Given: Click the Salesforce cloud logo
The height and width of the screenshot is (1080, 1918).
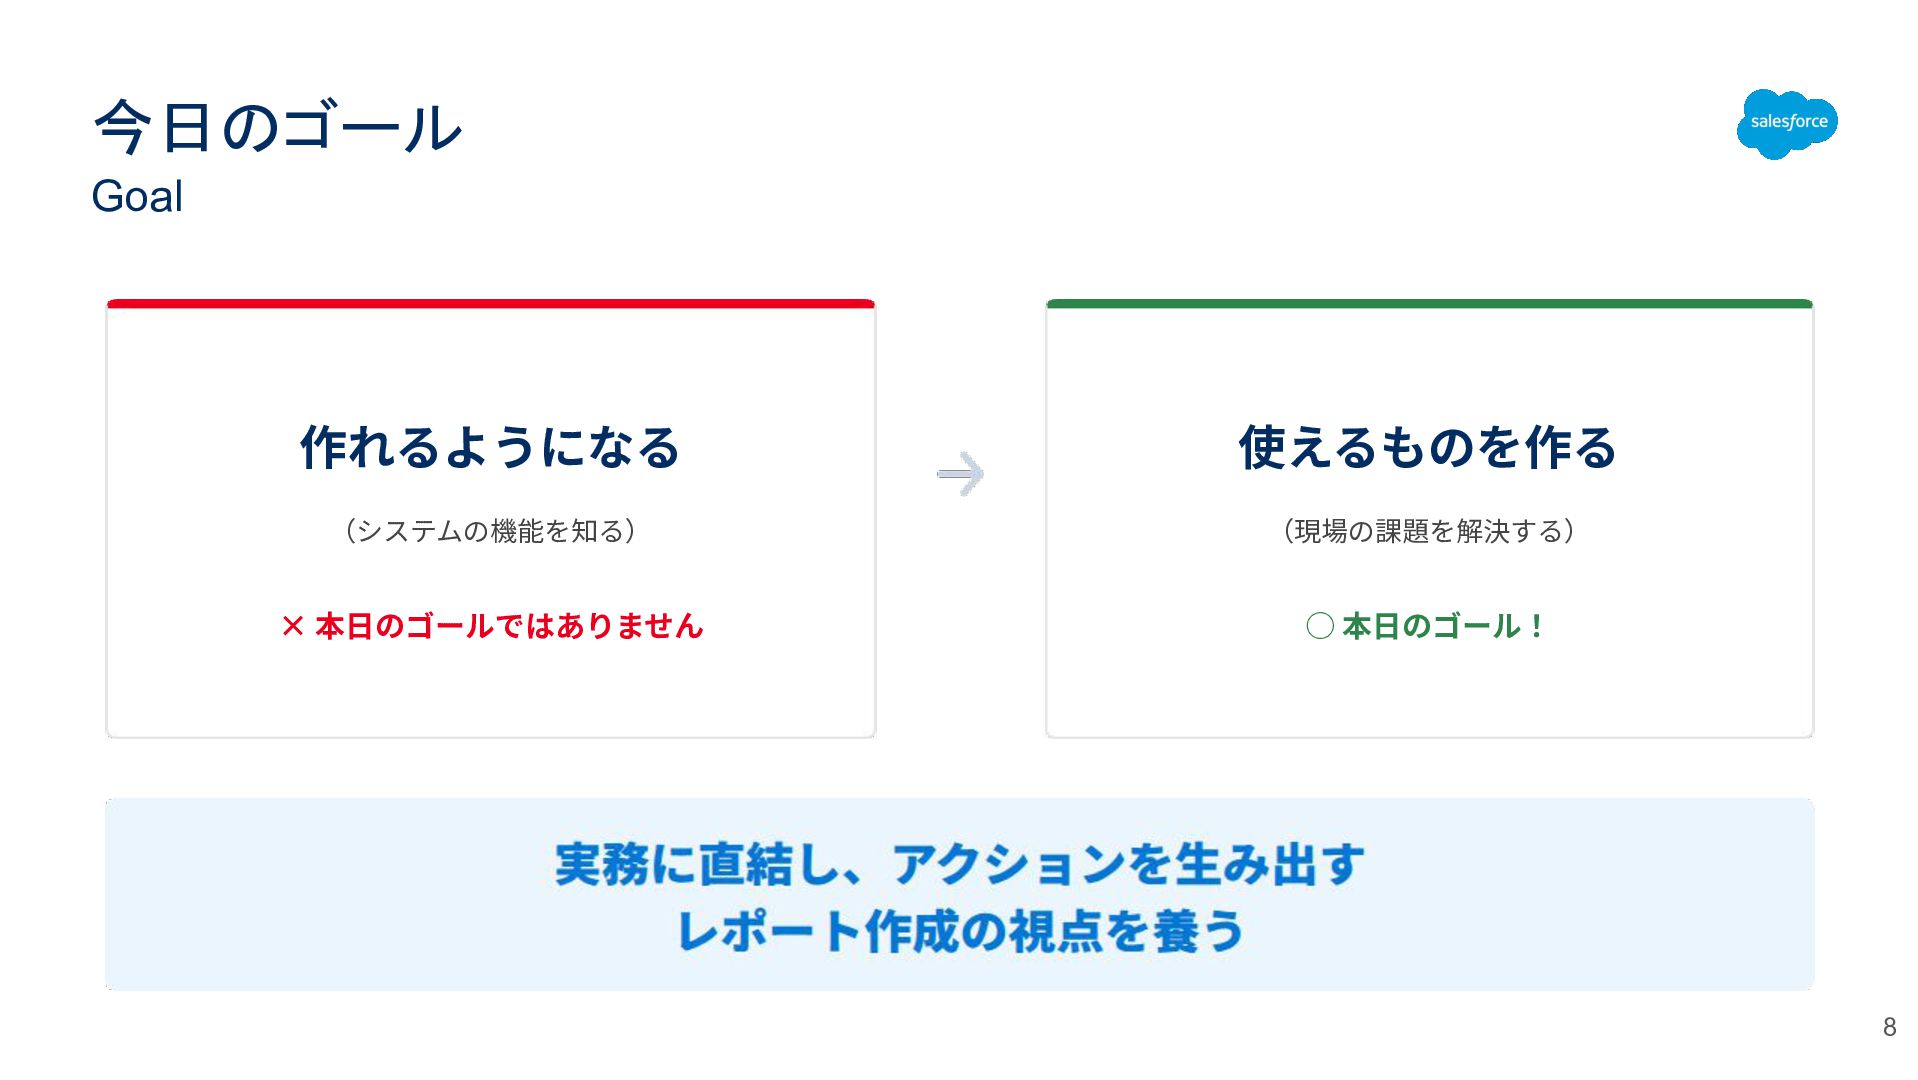Looking at the screenshot, I should pos(1787,123).
